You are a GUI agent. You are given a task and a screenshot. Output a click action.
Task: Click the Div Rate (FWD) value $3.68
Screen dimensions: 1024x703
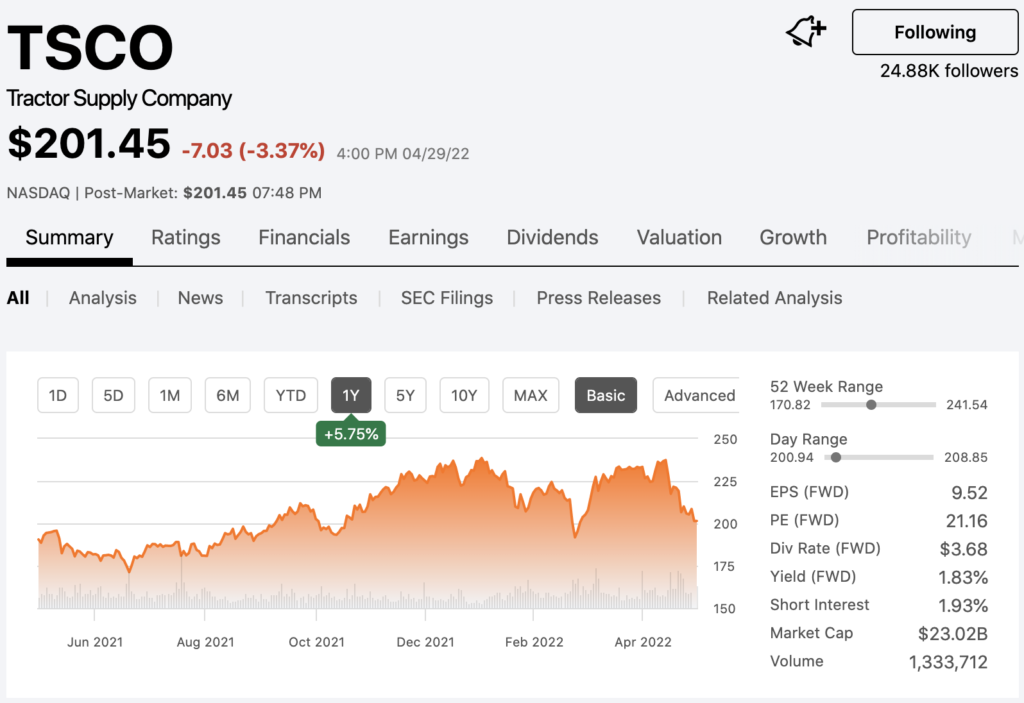tap(963, 549)
